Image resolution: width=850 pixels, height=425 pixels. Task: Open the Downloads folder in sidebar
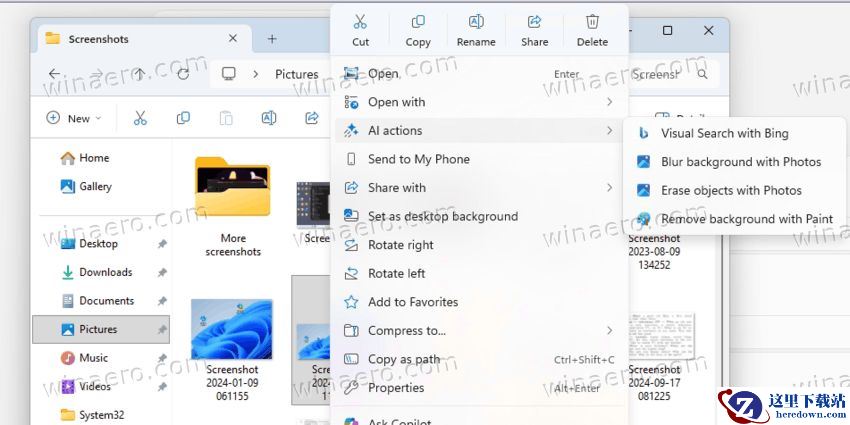pyautogui.click(x=105, y=272)
